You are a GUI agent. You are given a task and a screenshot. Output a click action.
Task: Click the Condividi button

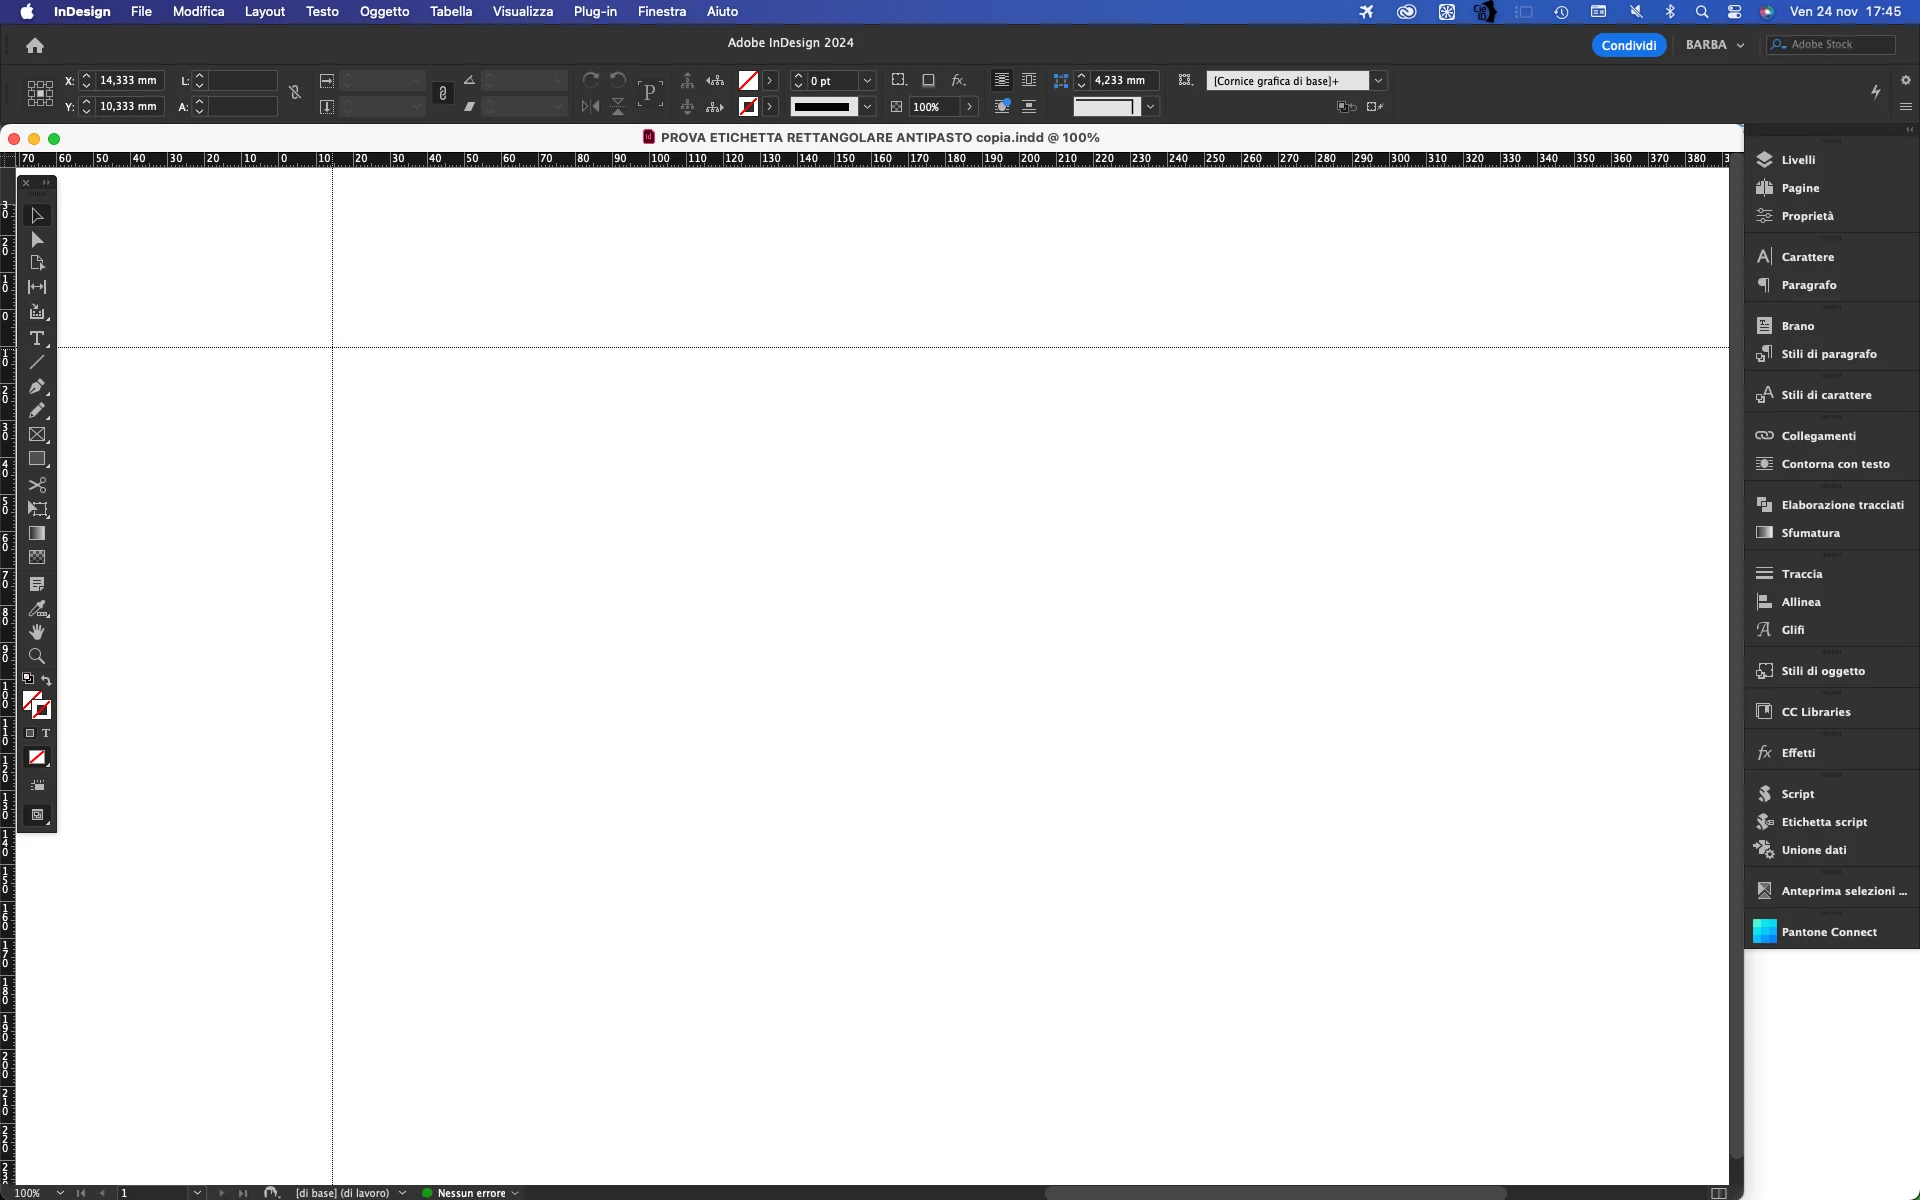(x=1628, y=45)
